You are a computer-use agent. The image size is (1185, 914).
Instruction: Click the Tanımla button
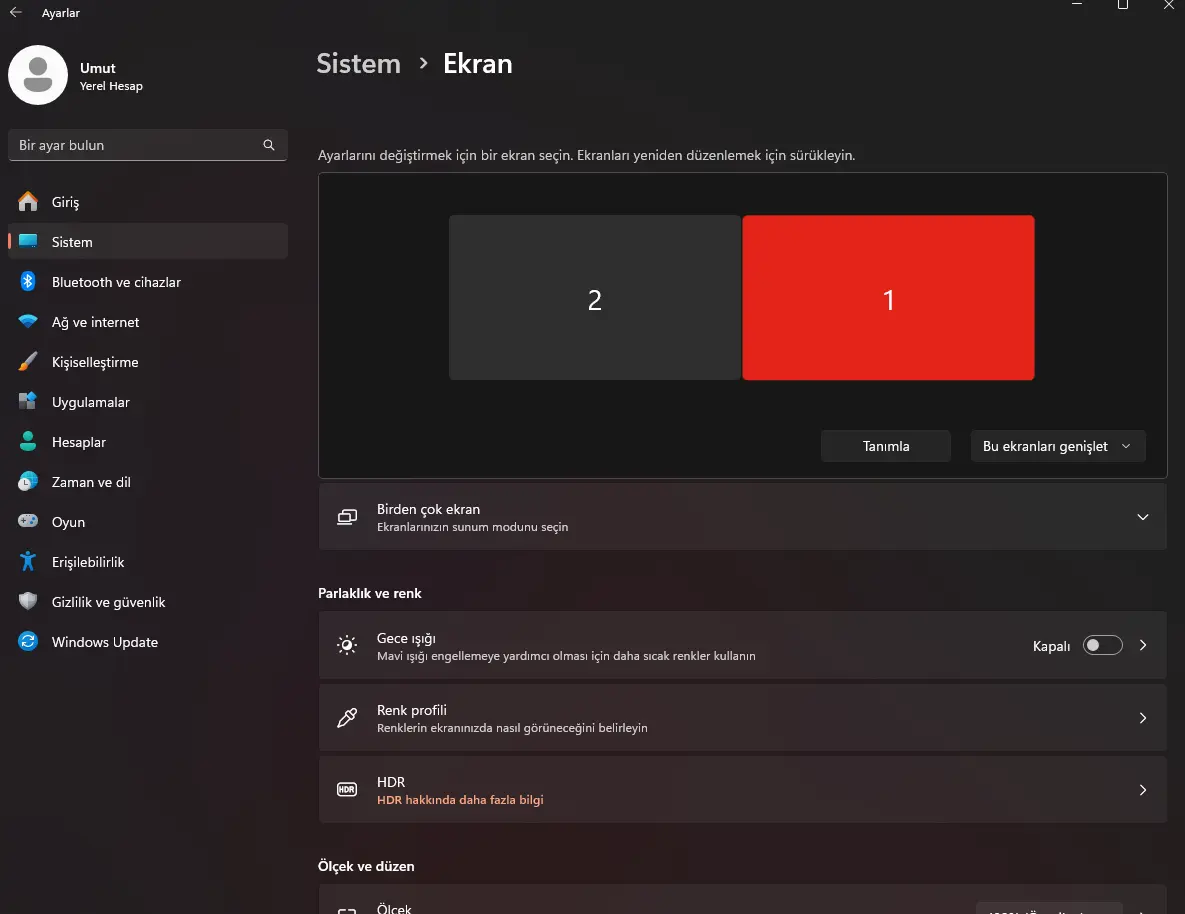pyautogui.click(x=886, y=446)
